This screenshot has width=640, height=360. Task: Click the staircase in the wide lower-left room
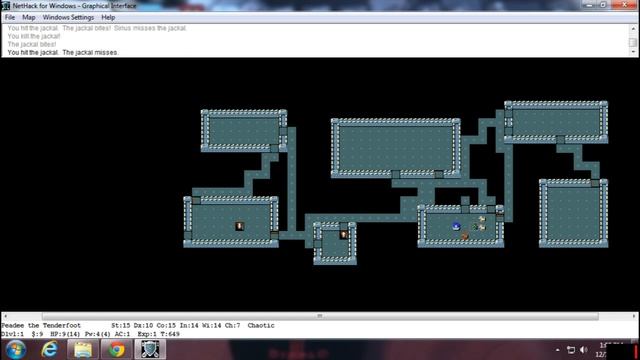pos(240,226)
